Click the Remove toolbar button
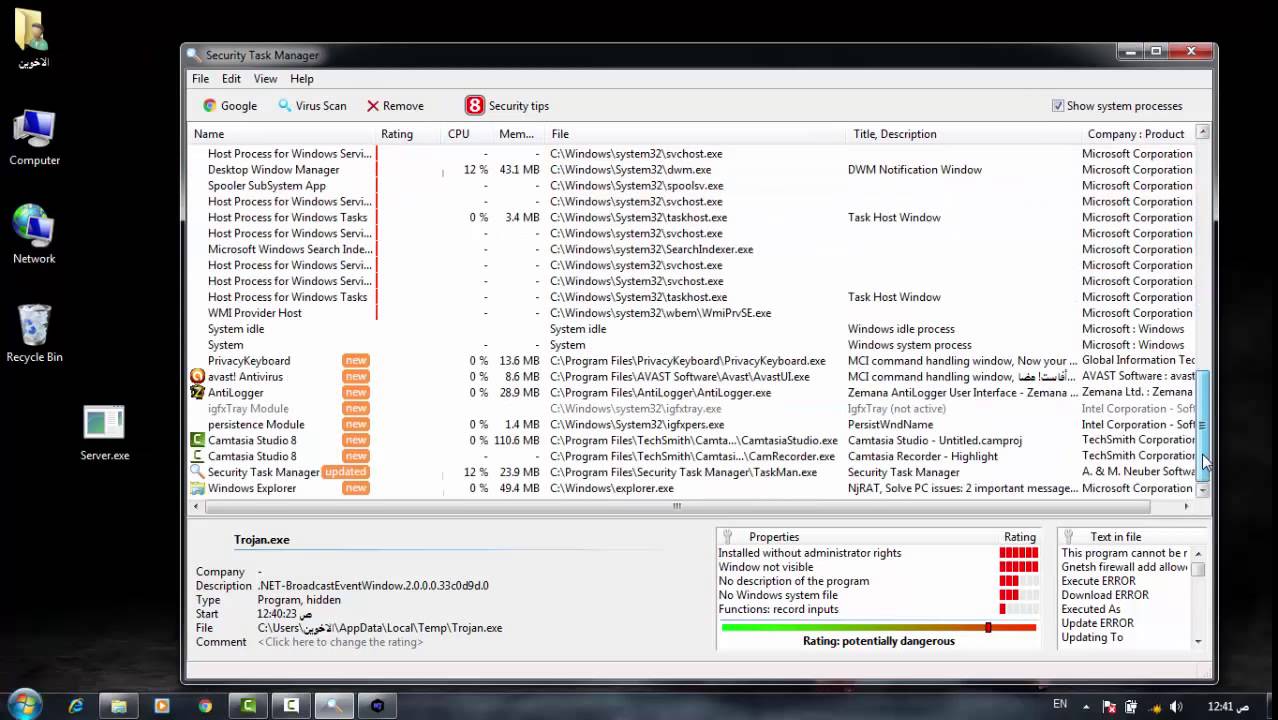The image size is (1278, 720). 394,106
